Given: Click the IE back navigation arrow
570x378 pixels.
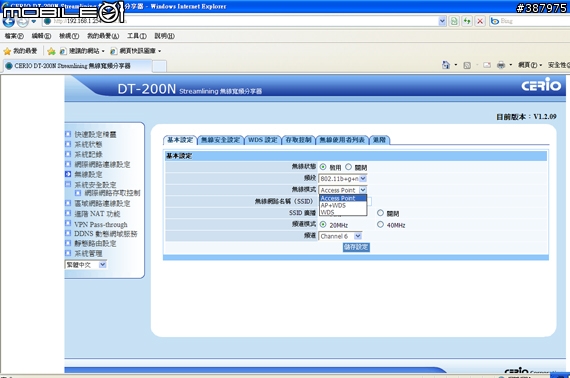Looking at the screenshot, I should click(9, 22).
